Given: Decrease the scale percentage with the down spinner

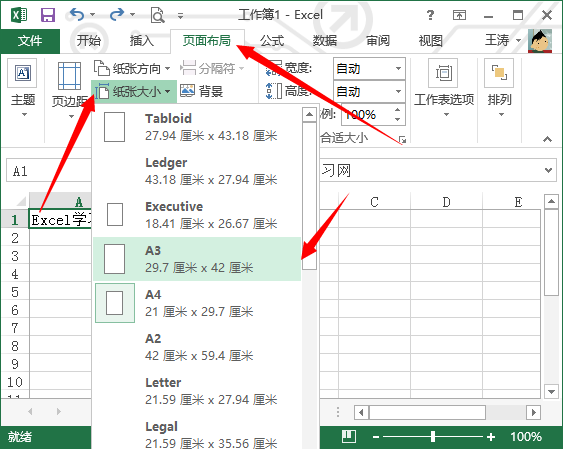Looking at the screenshot, I should coord(397,120).
